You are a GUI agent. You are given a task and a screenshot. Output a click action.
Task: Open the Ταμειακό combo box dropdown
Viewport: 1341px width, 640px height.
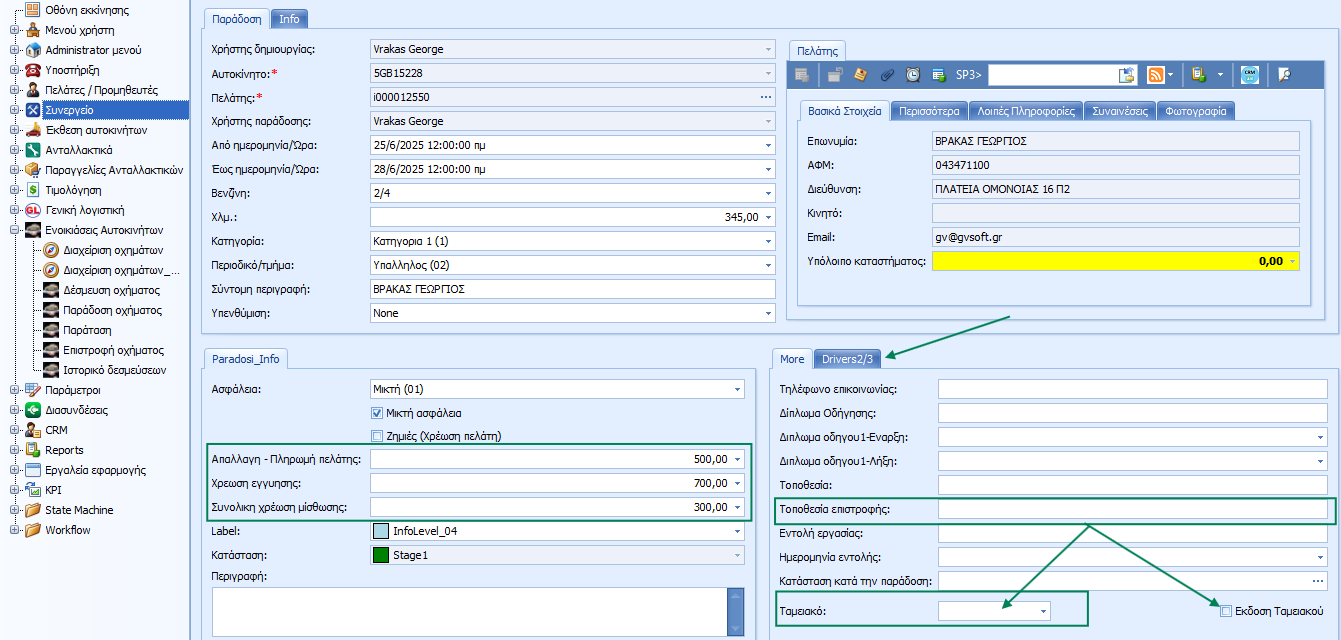[x=1043, y=610]
